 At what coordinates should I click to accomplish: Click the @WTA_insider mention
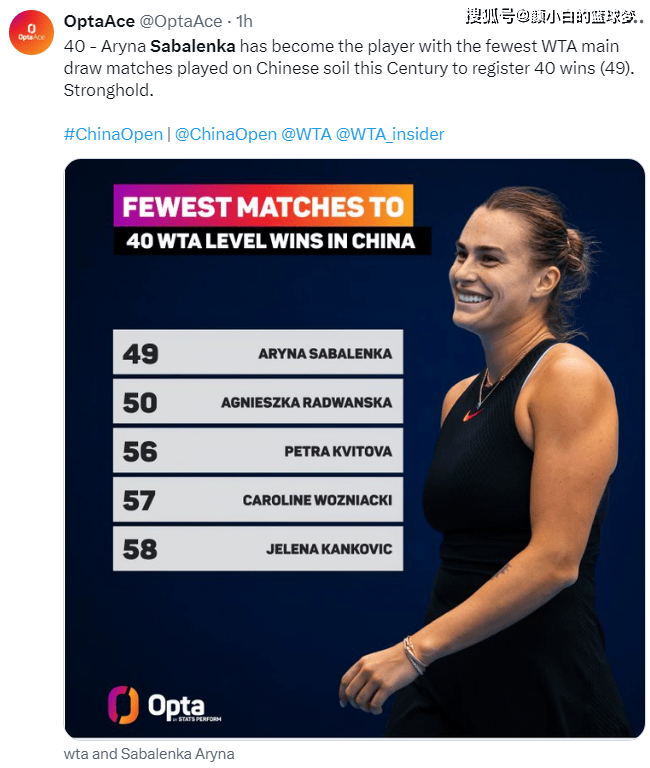(390, 134)
